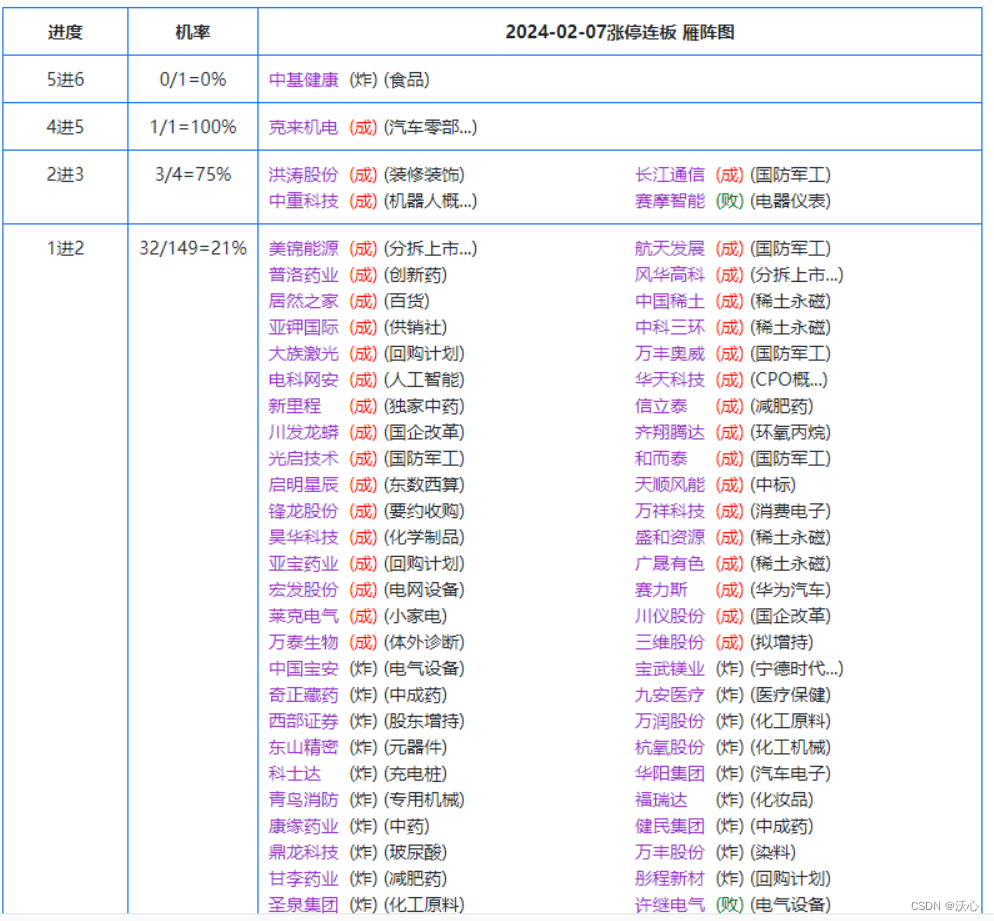Open the 克来机电 stock link
This screenshot has height=921, width=994.
[304, 127]
